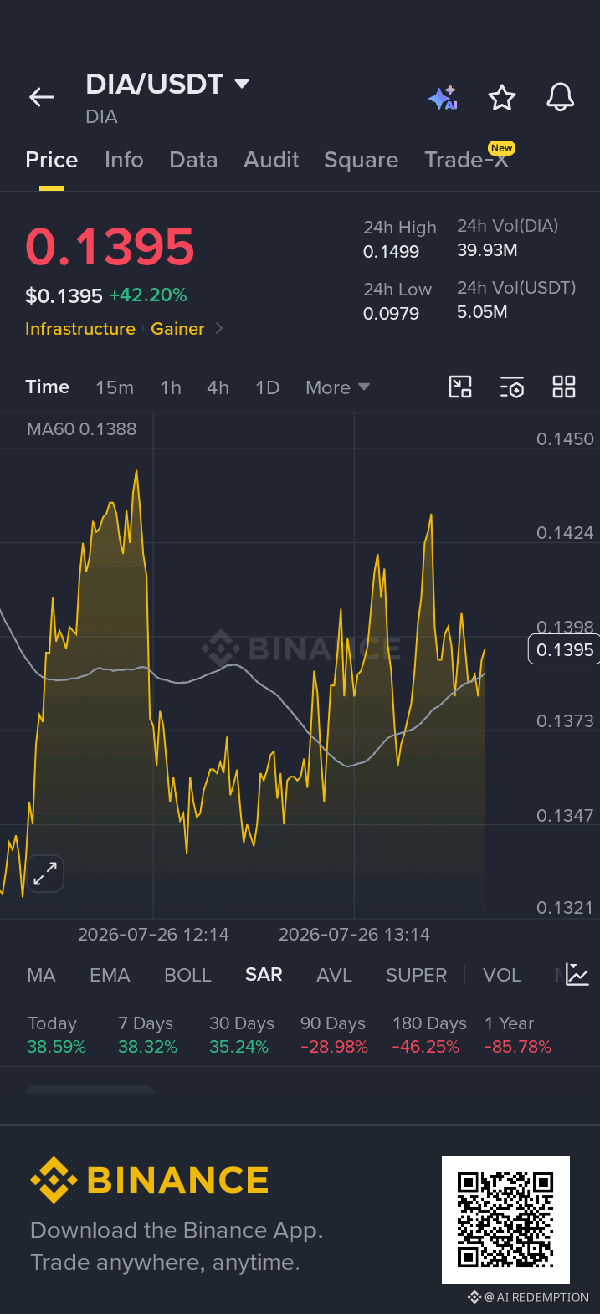This screenshot has height=1314, width=600.
Task: Switch to the Info tab
Action: coord(124,160)
